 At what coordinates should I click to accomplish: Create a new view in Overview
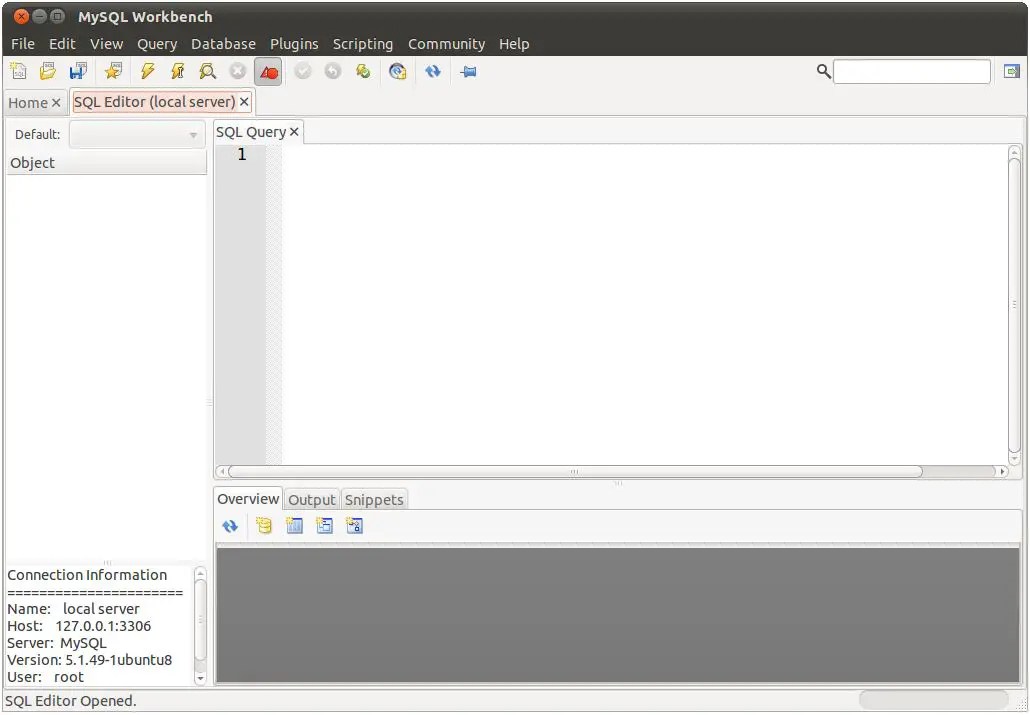click(x=325, y=526)
